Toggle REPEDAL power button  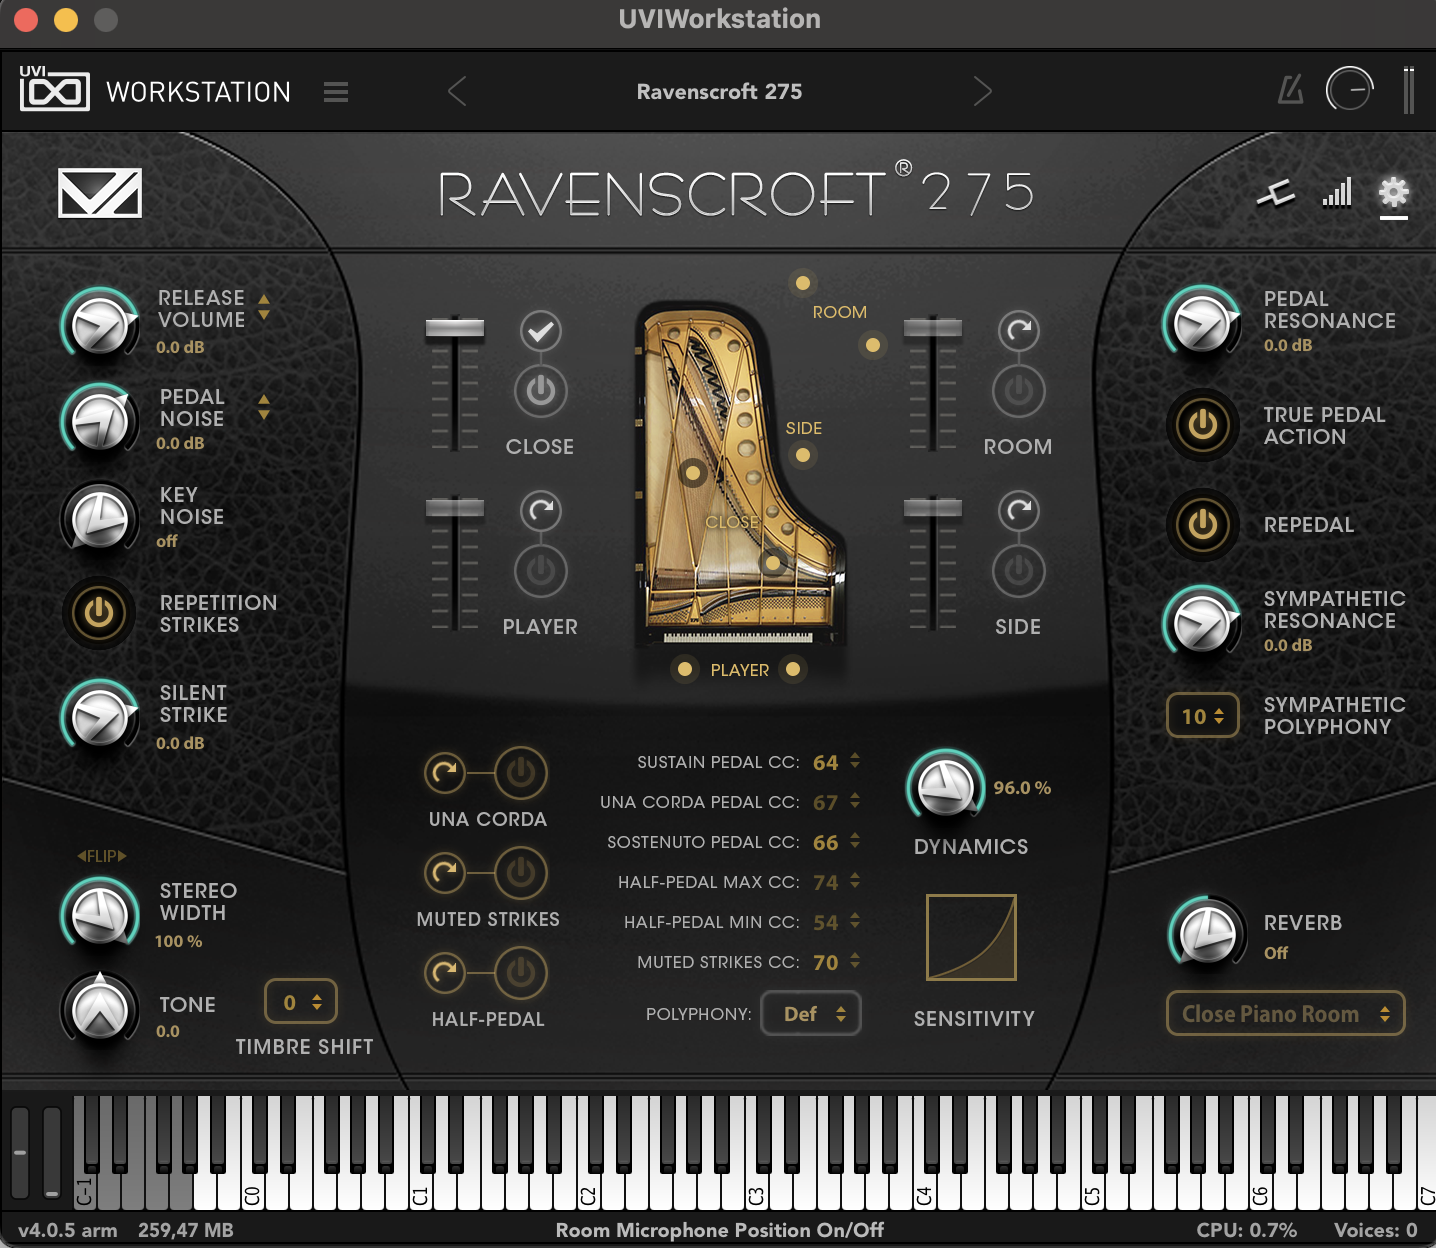1203,524
